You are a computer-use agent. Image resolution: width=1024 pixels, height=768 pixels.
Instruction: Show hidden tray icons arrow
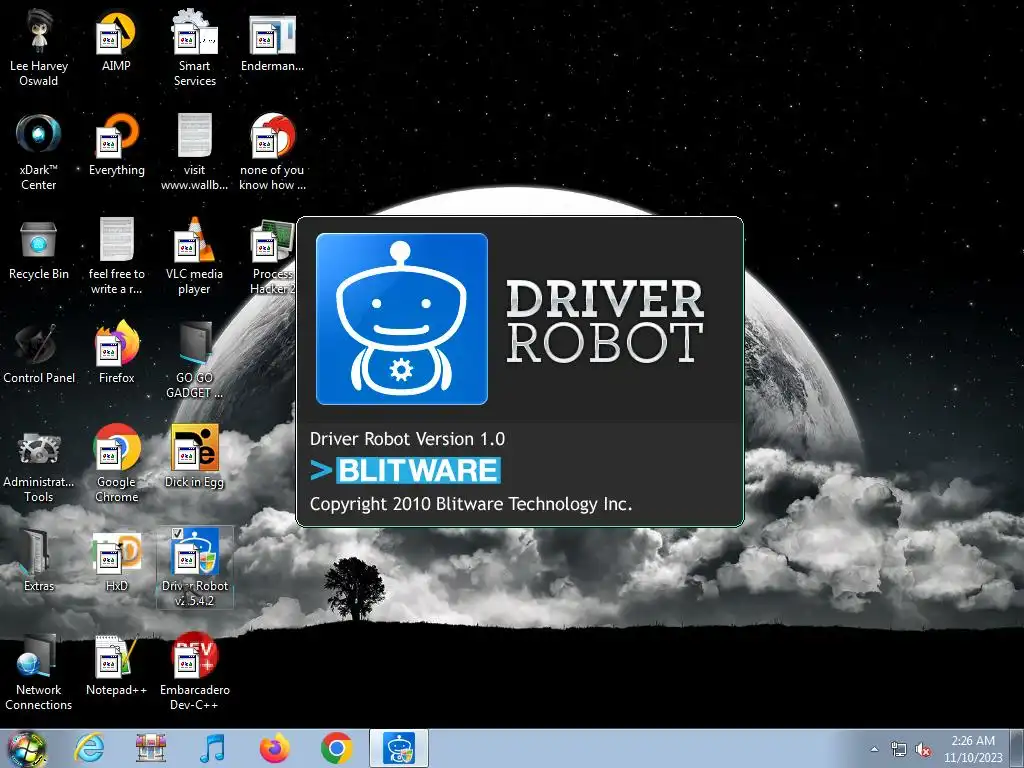coord(874,749)
